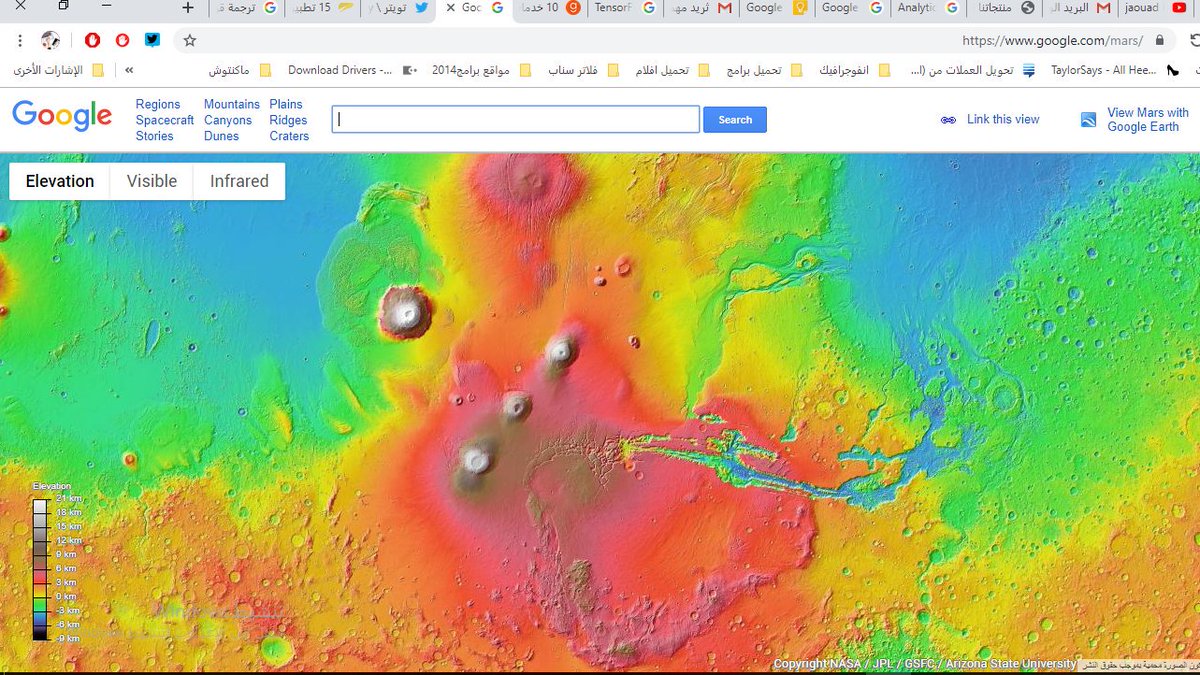The image size is (1200, 675).
Task: Open the Dunes link
Action: [221, 136]
